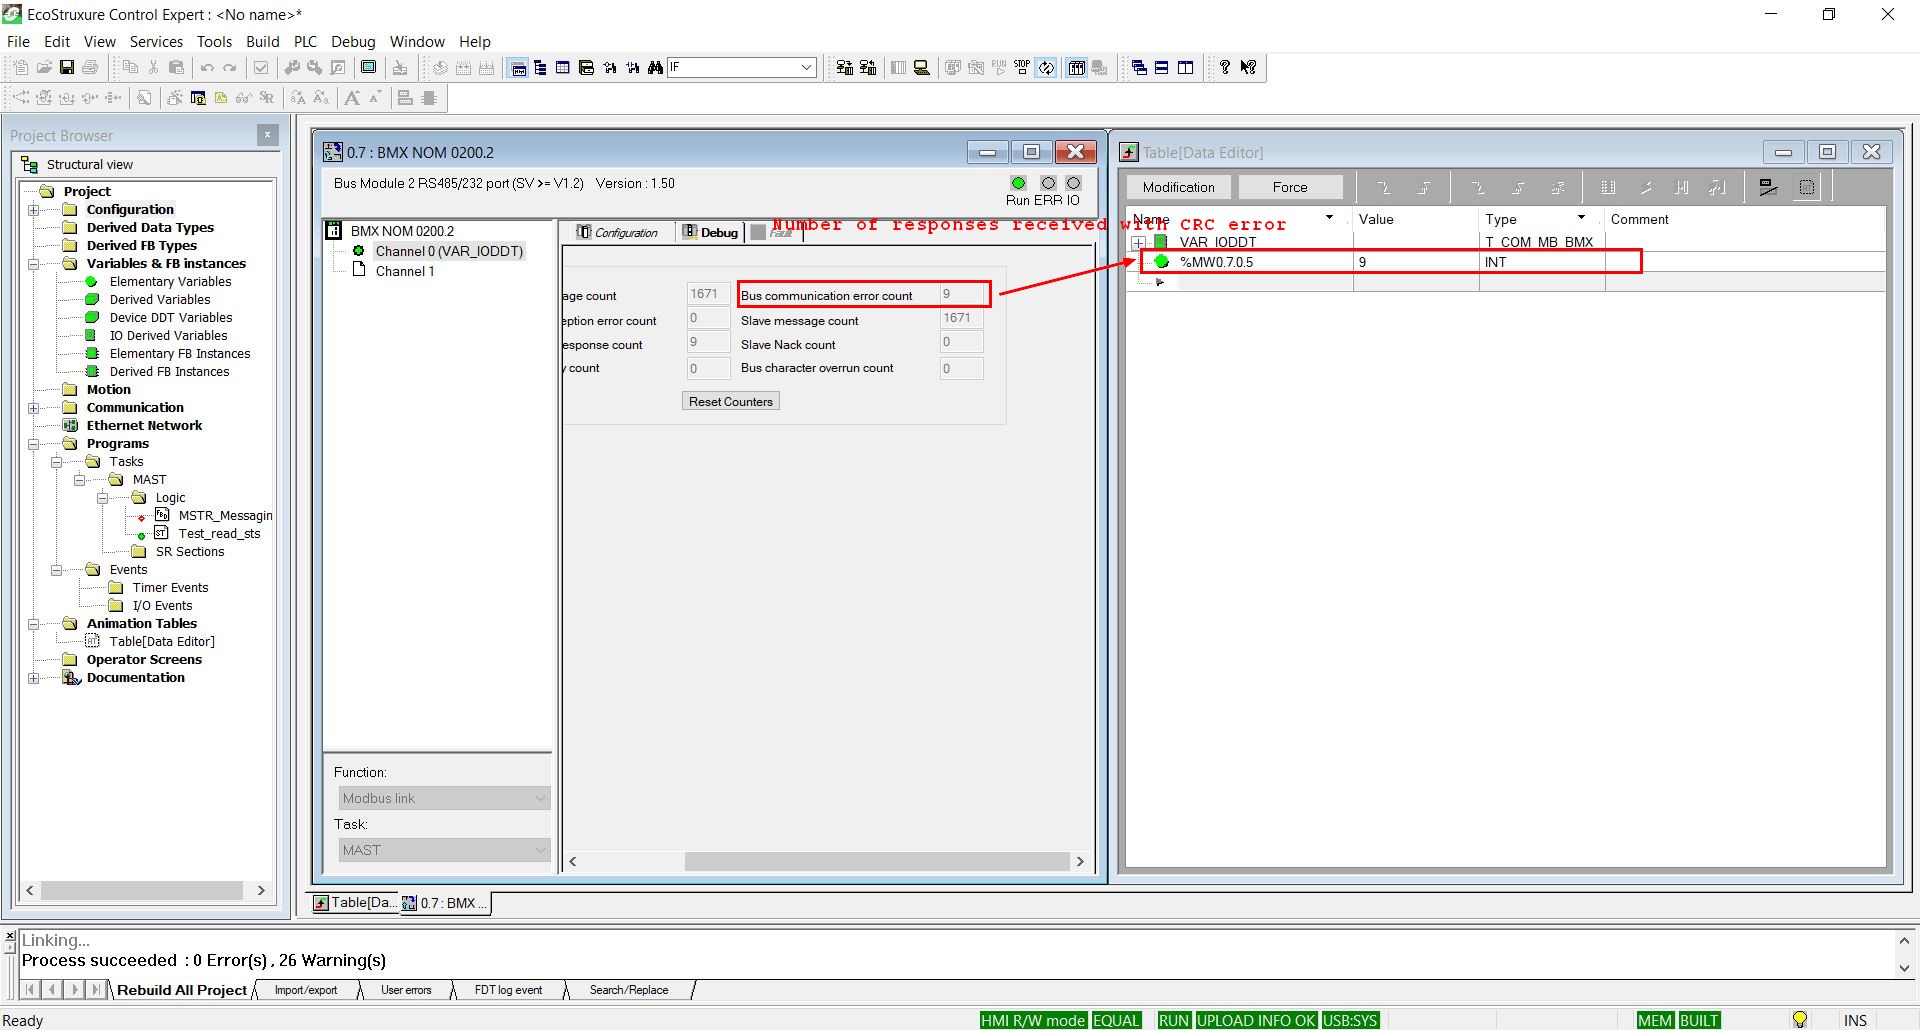
Task: Click the Tile vertically icon
Action: pyautogui.click(x=1186, y=67)
